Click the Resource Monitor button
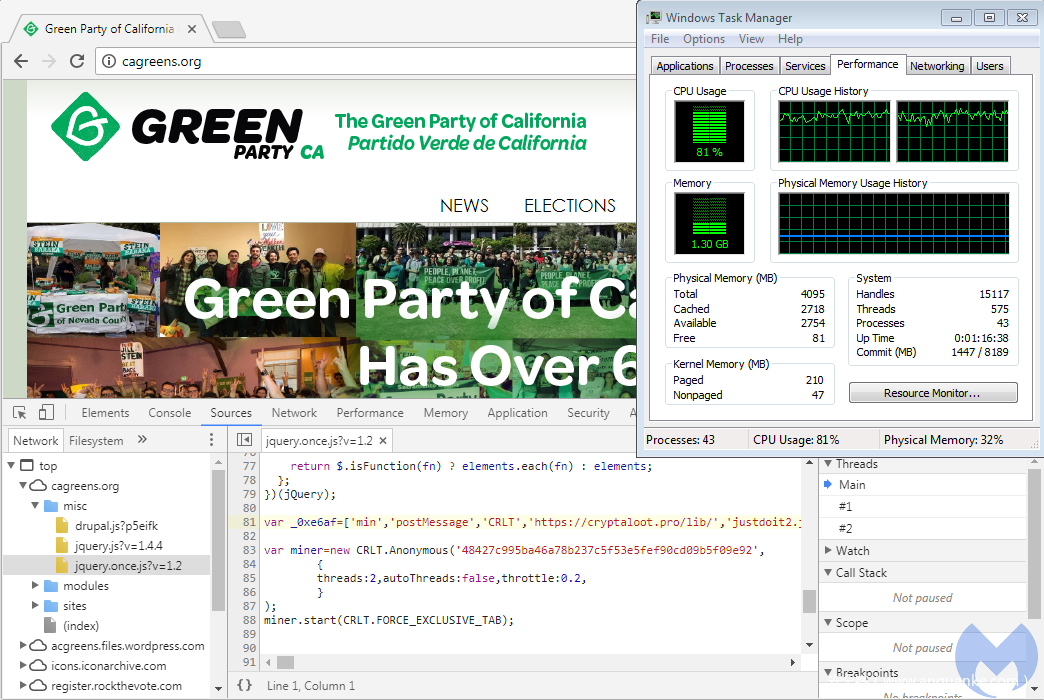 (932, 393)
